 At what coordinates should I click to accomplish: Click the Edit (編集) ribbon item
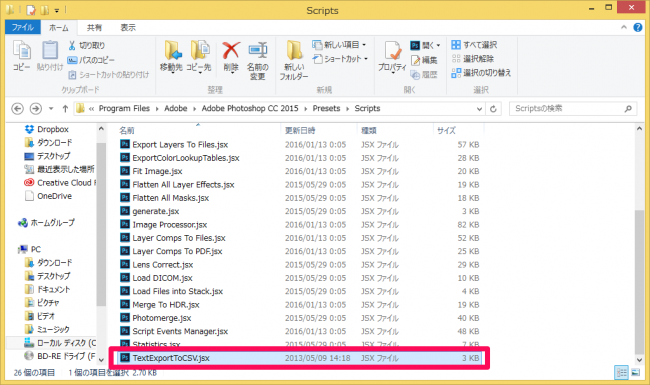(x=424, y=60)
